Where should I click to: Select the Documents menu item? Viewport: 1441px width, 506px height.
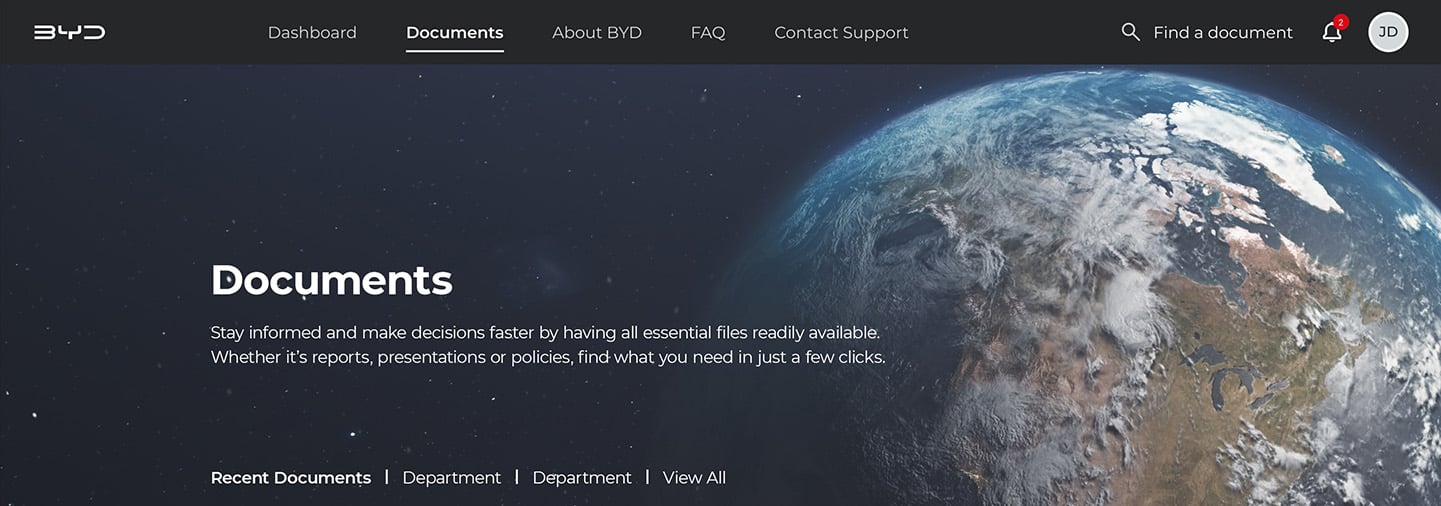point(455,32)
